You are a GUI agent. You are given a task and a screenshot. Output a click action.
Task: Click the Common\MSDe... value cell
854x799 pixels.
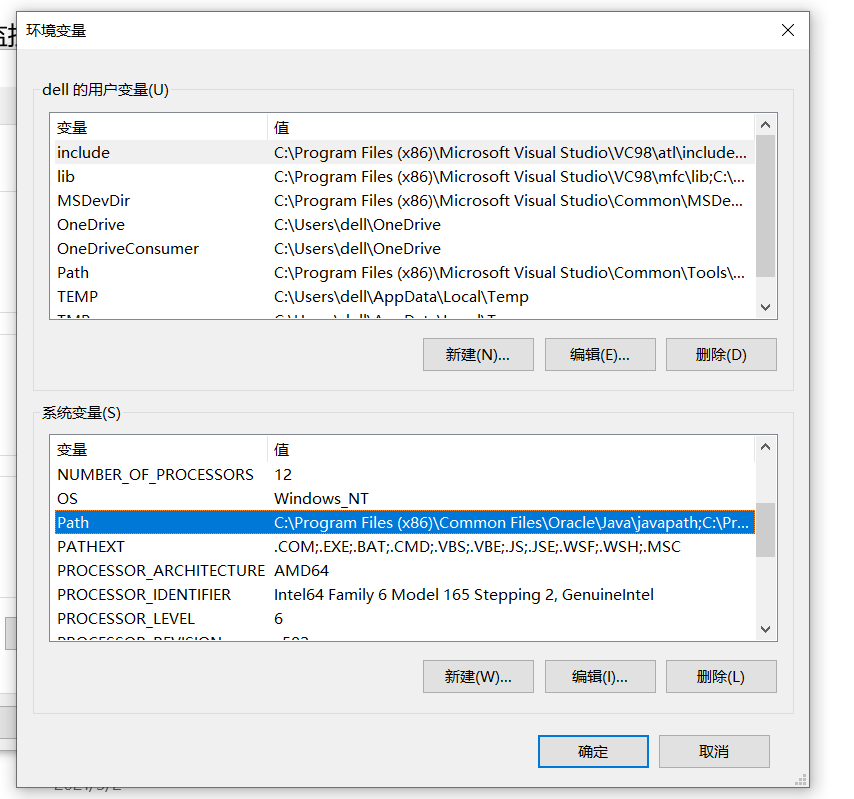tap(508, 200)
